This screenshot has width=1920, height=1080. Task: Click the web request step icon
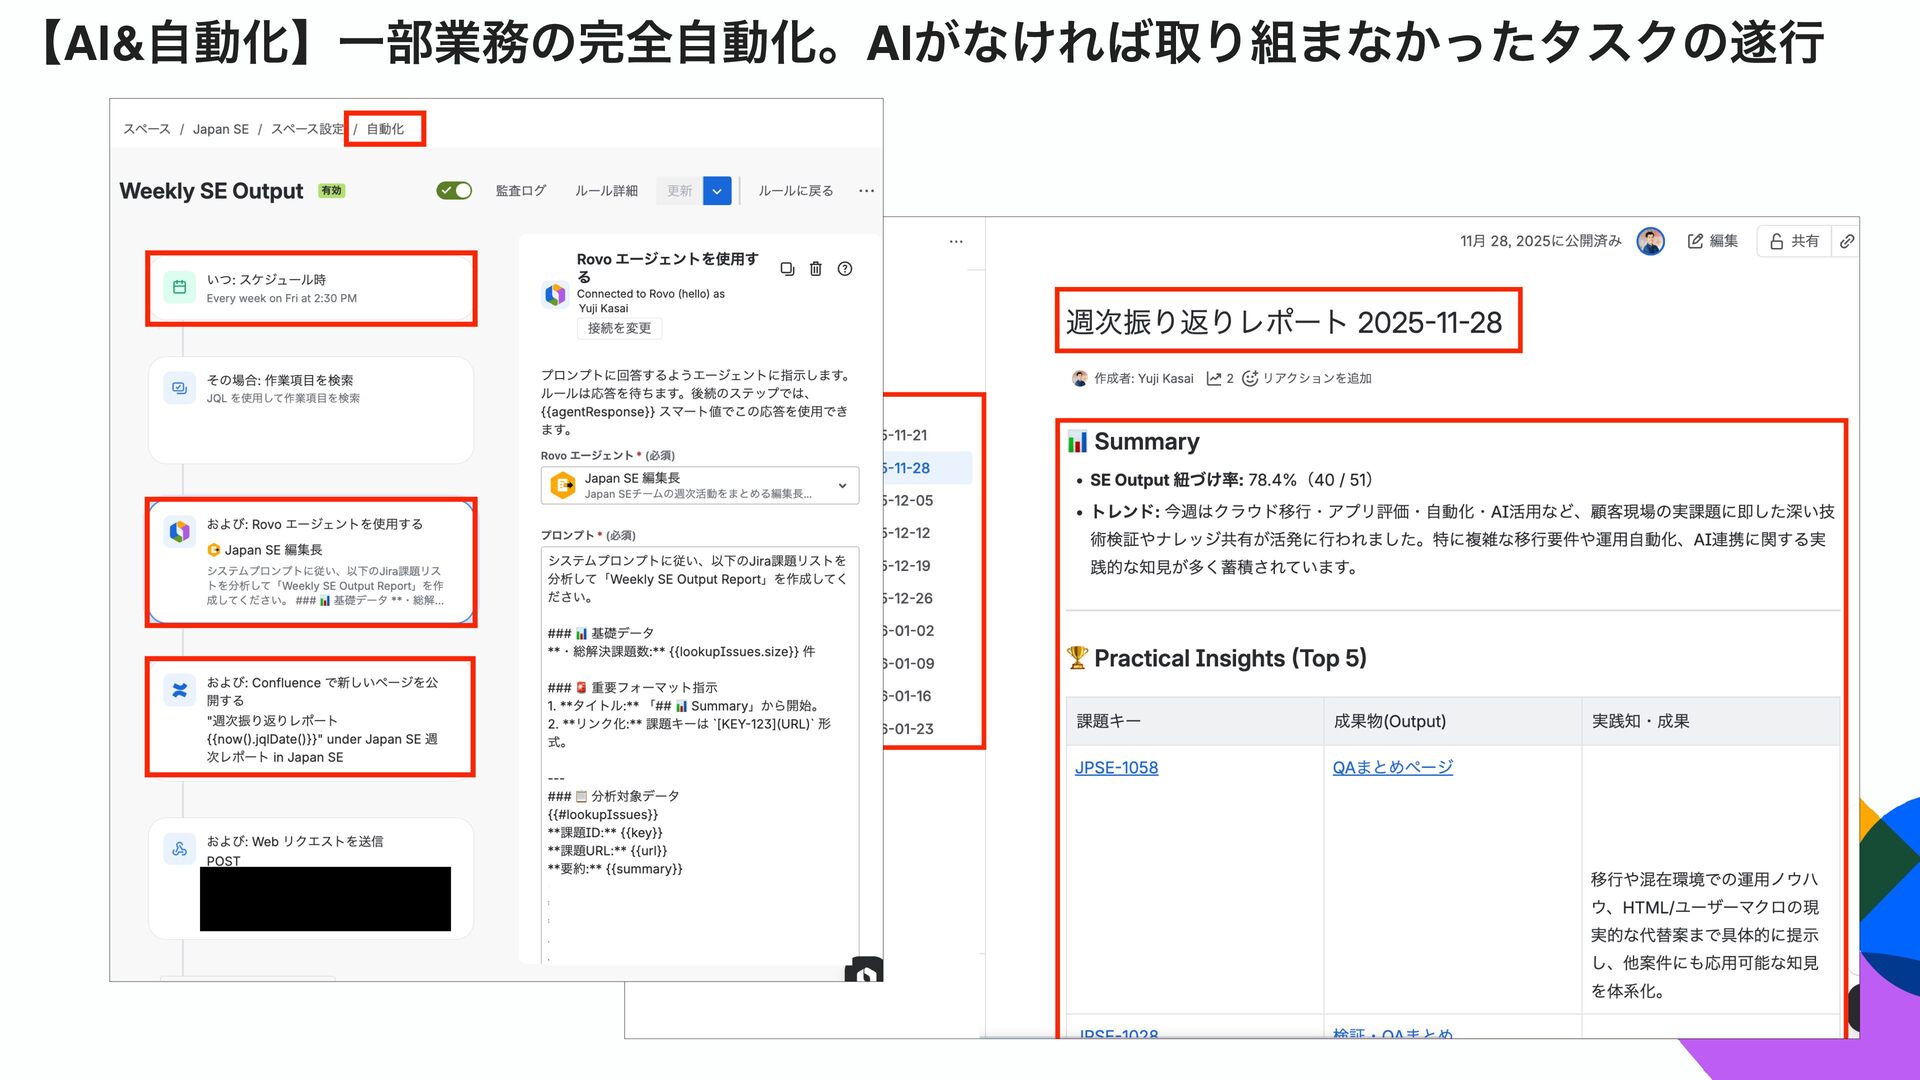point(180,849)
